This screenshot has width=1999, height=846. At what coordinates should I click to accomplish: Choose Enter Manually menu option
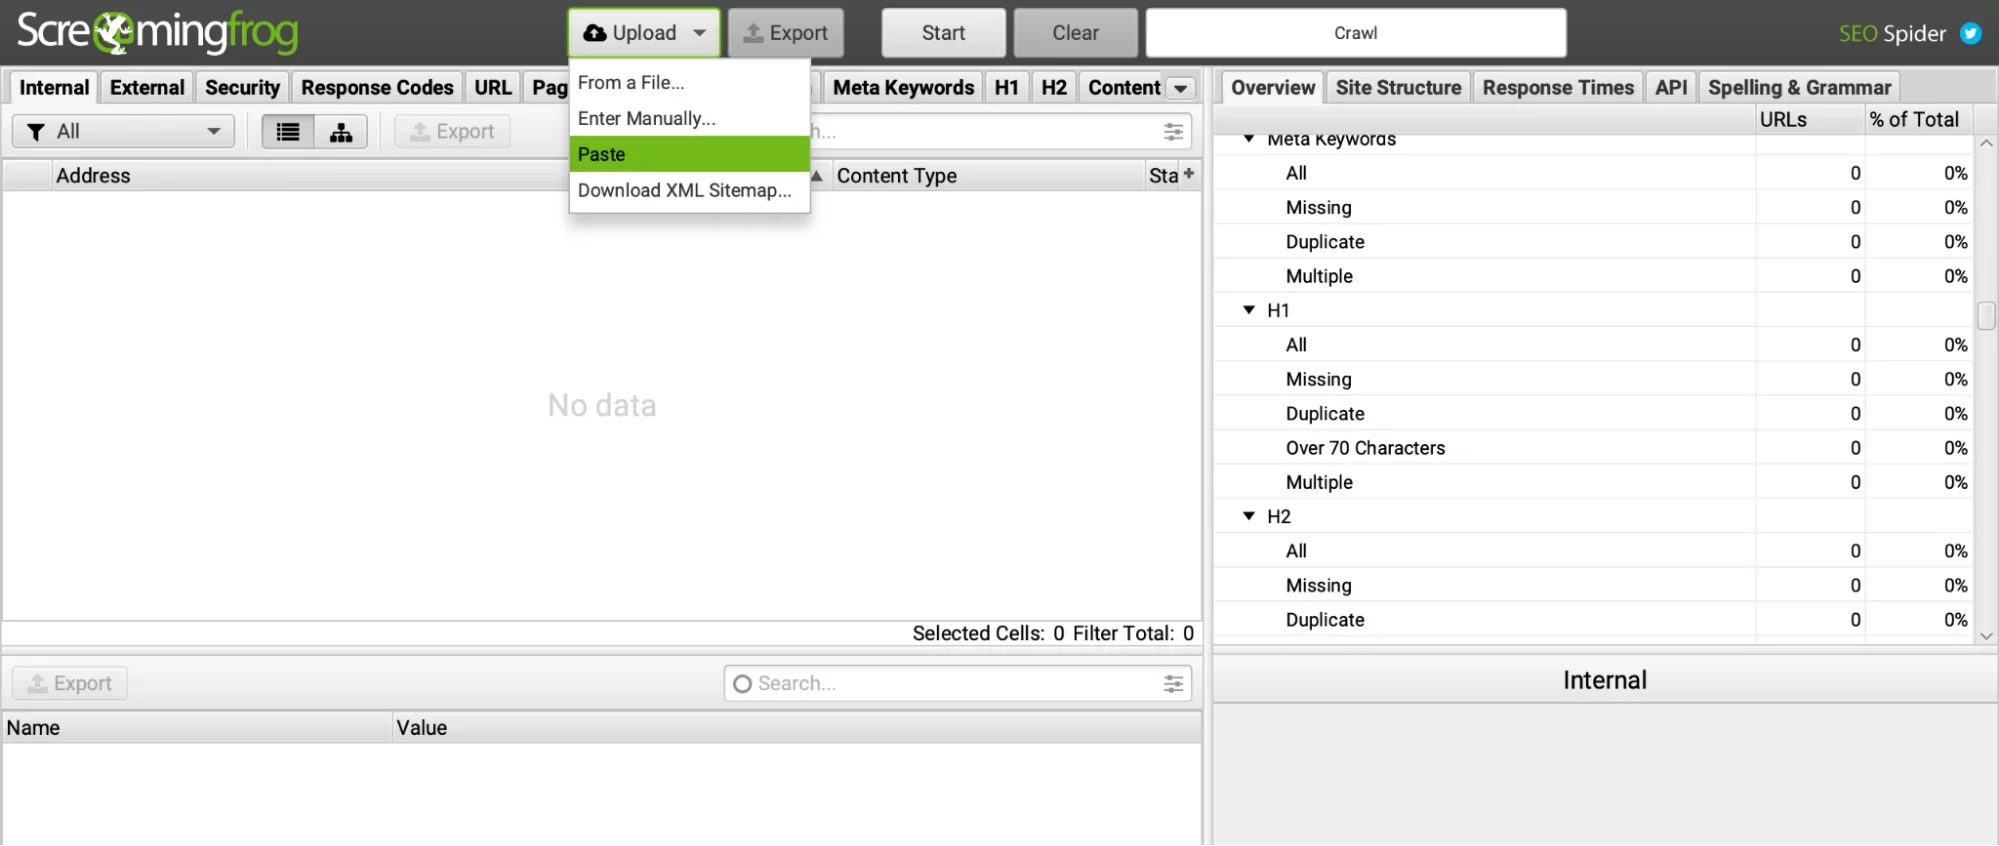689,119
